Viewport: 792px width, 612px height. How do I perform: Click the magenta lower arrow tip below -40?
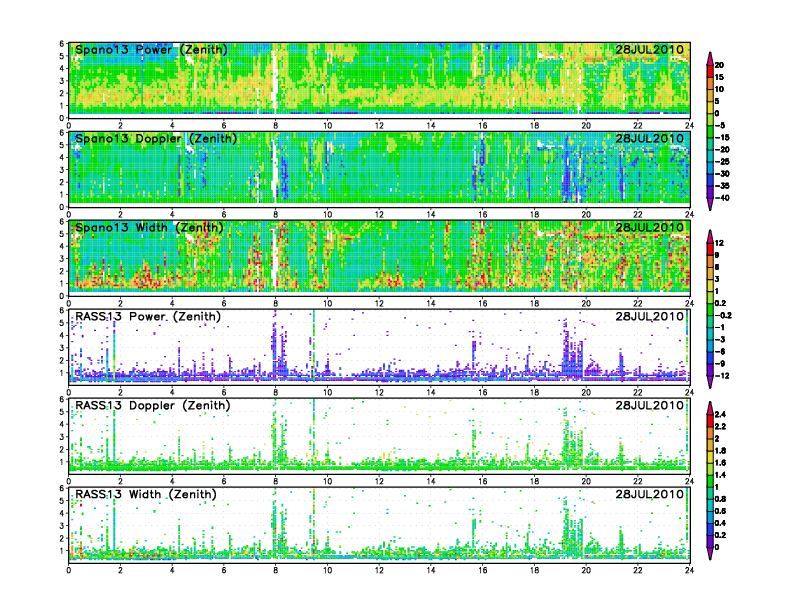(x=710, y=204)
